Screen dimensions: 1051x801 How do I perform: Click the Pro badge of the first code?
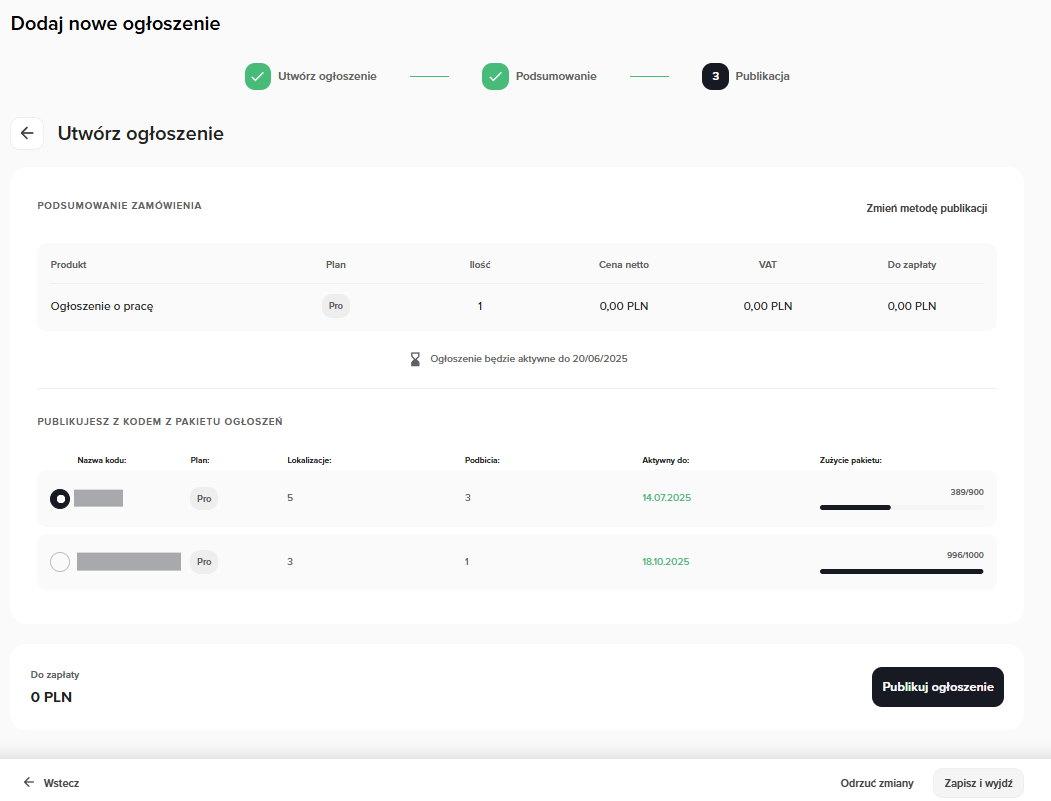[204, 498]
